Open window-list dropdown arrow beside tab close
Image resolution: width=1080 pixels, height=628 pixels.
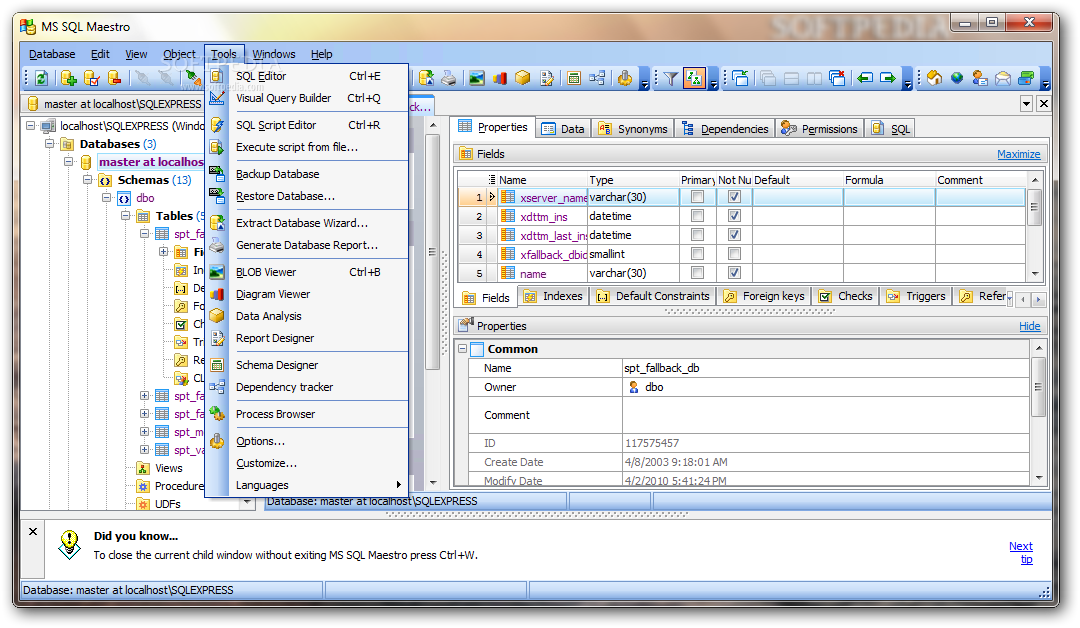1026,104
